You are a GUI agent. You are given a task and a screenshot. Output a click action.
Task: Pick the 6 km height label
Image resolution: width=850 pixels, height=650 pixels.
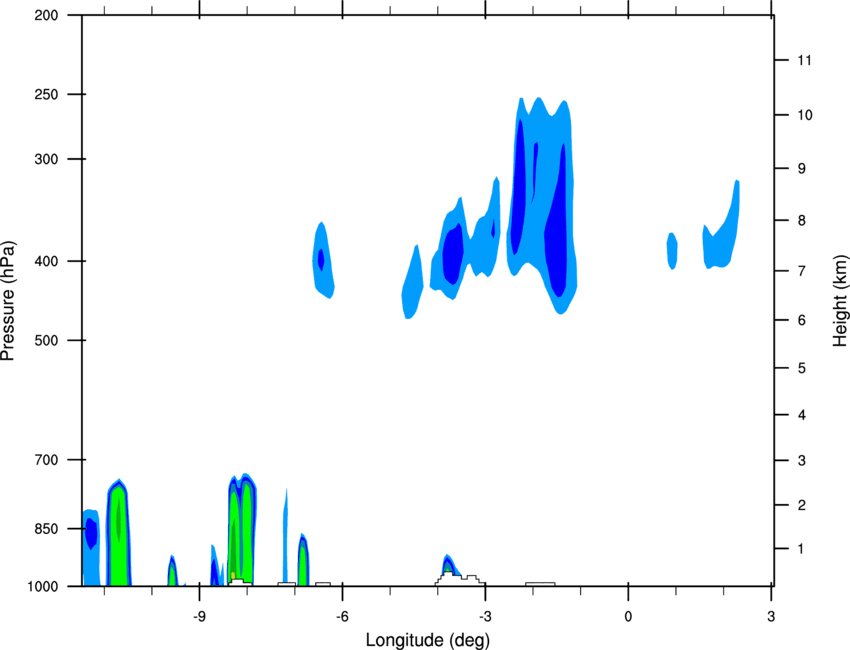coord(801,320)
